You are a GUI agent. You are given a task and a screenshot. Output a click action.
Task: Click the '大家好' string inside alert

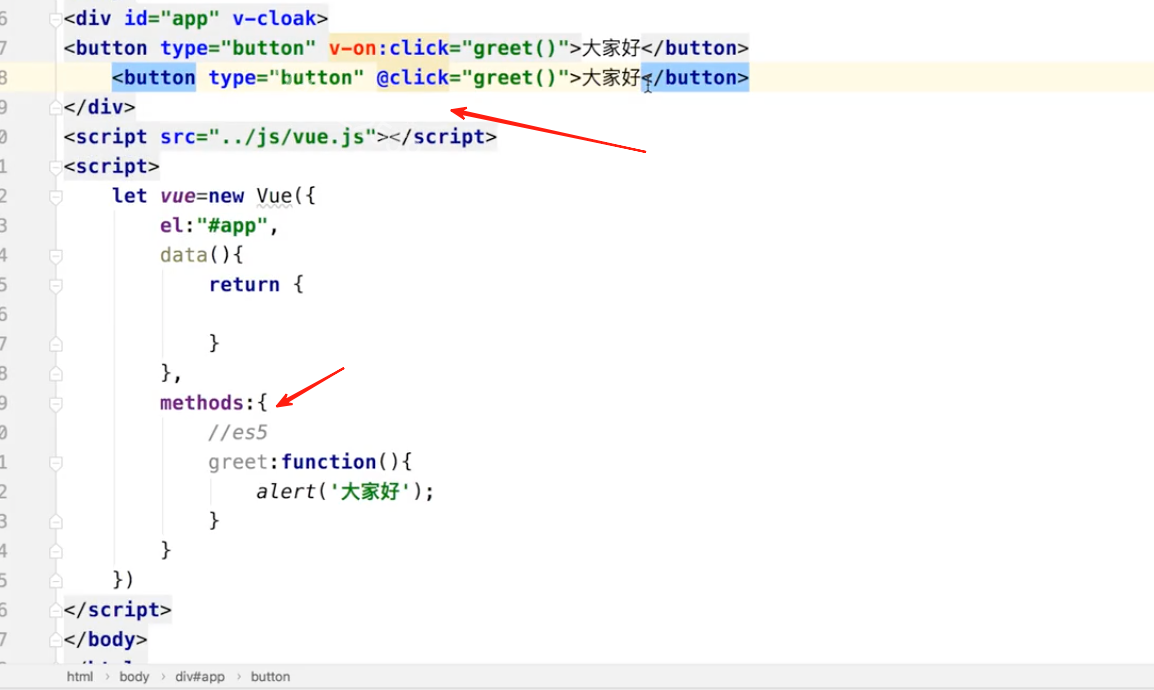pos(370,491)
